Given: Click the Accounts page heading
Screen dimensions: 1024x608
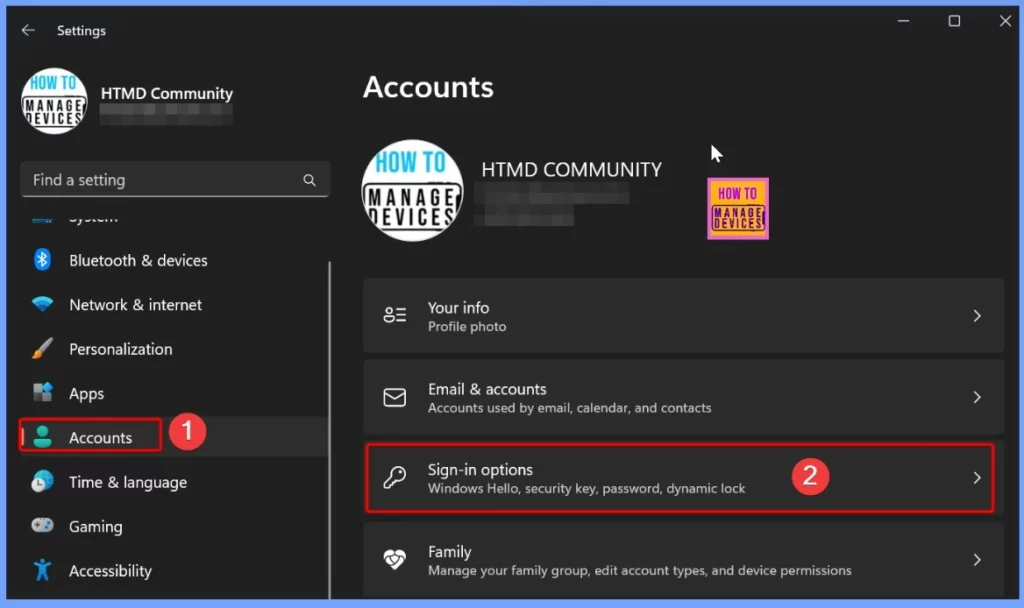Looking at the screenshot, I should [x=428, y=87].
